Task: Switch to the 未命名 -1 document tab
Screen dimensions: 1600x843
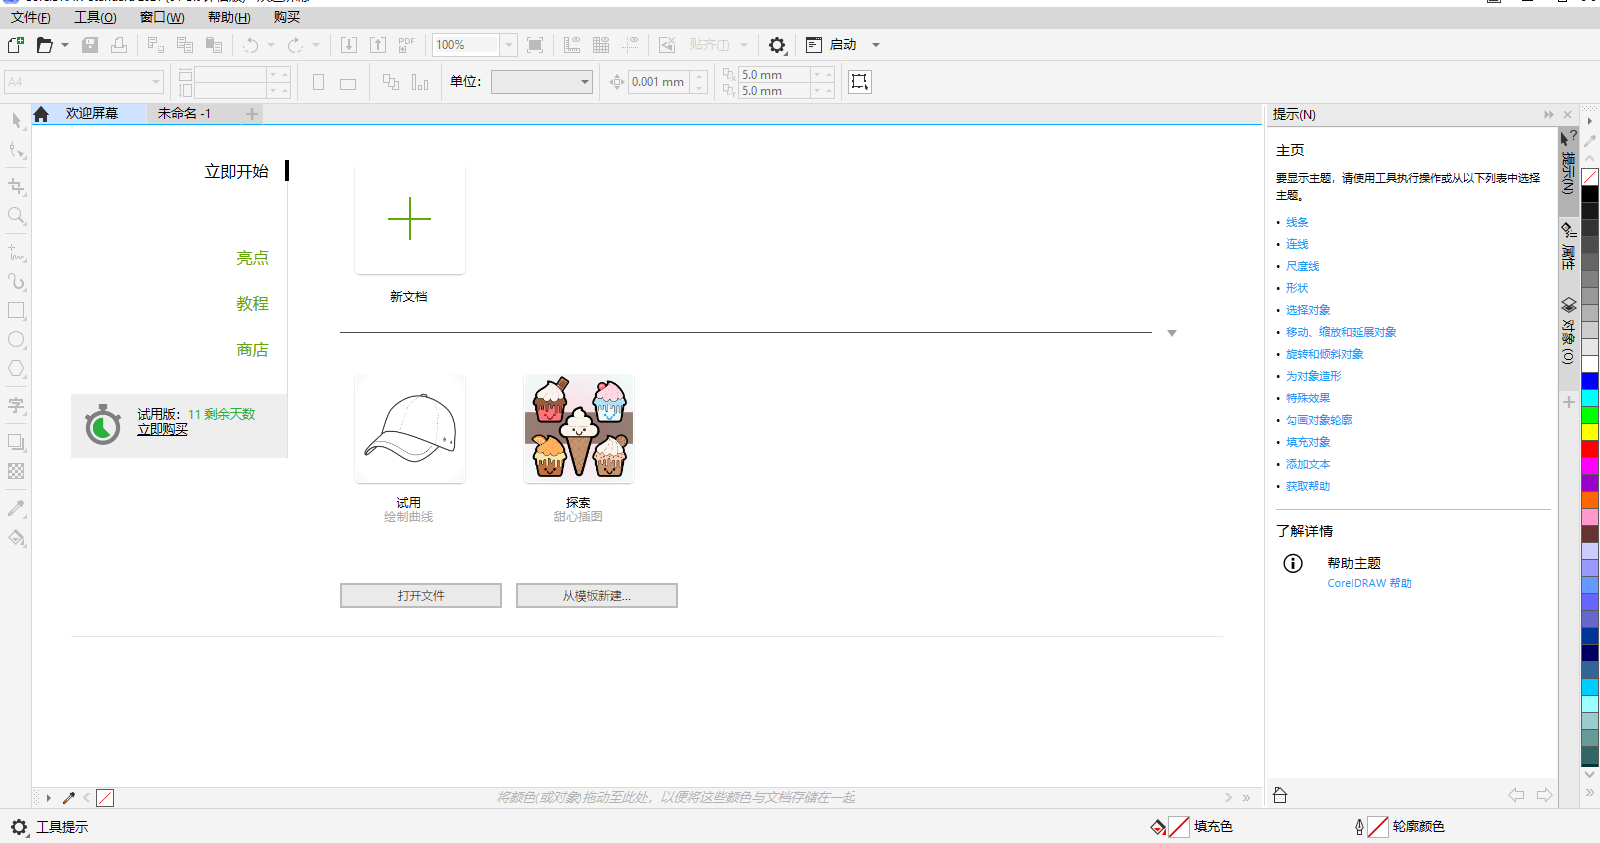Action: coord(184,114)
